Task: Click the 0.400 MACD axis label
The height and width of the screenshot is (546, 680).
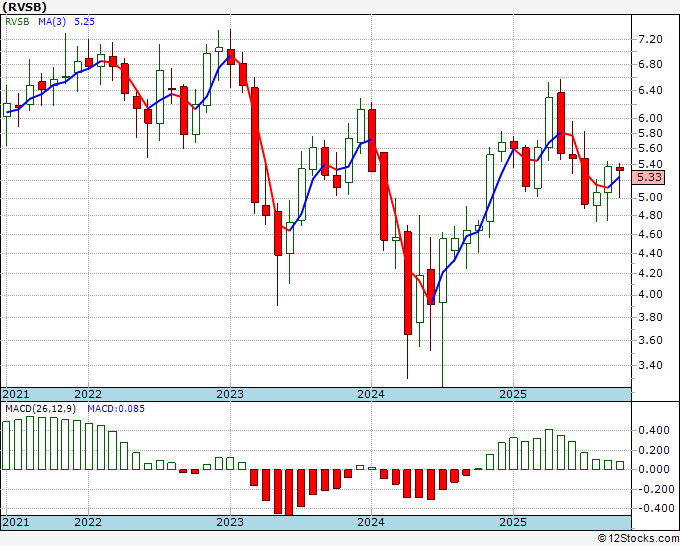Action: coord(654,431)
